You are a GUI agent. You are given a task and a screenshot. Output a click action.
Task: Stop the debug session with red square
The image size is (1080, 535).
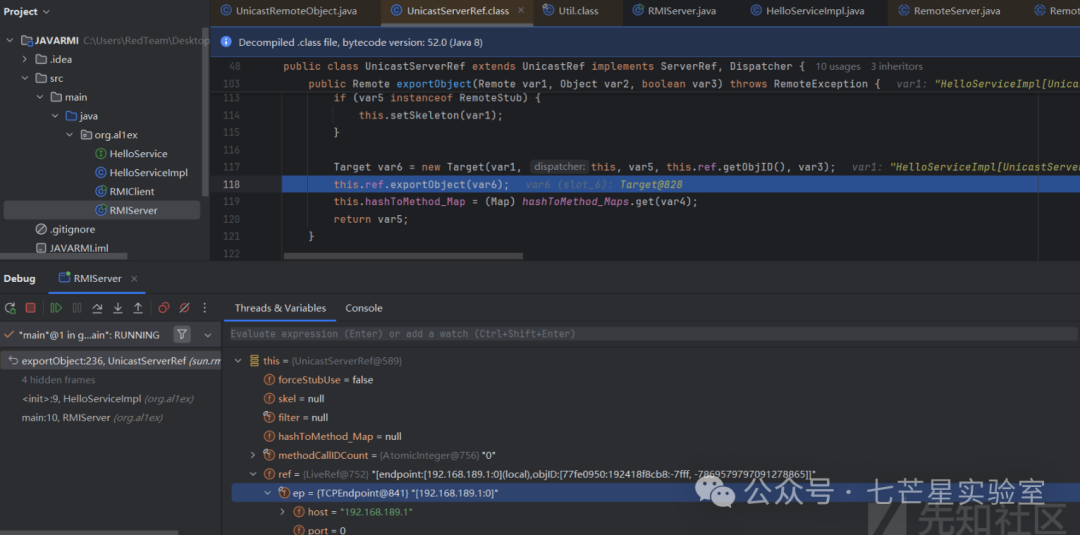pyautogui.click(x=30, y=308)
